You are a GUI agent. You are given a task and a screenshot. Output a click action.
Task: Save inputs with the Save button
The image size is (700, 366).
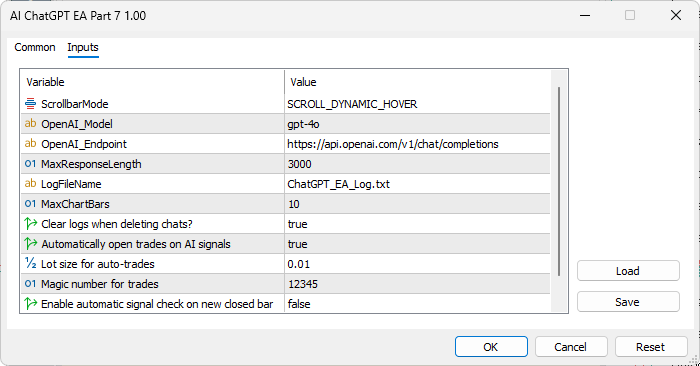point(628,302)
